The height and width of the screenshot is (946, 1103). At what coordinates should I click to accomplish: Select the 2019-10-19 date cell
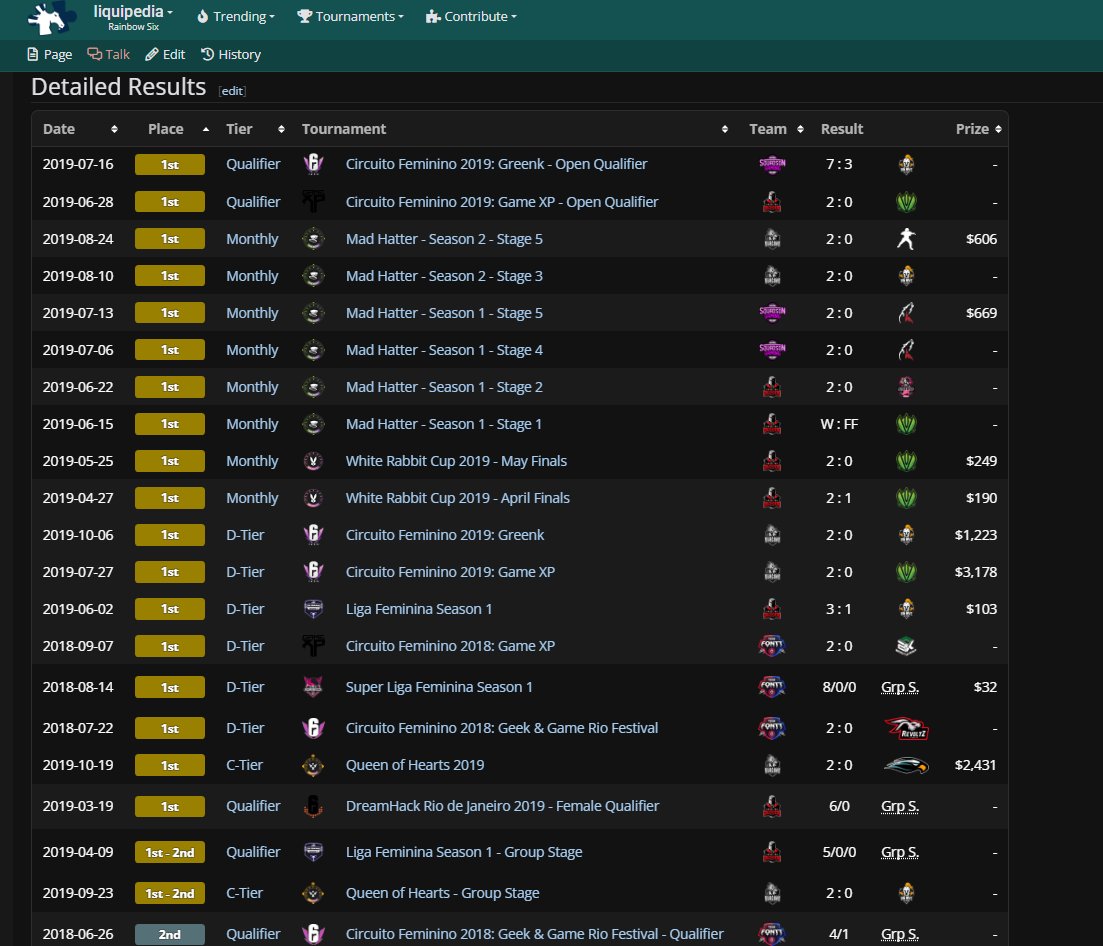tap(77, 765)
